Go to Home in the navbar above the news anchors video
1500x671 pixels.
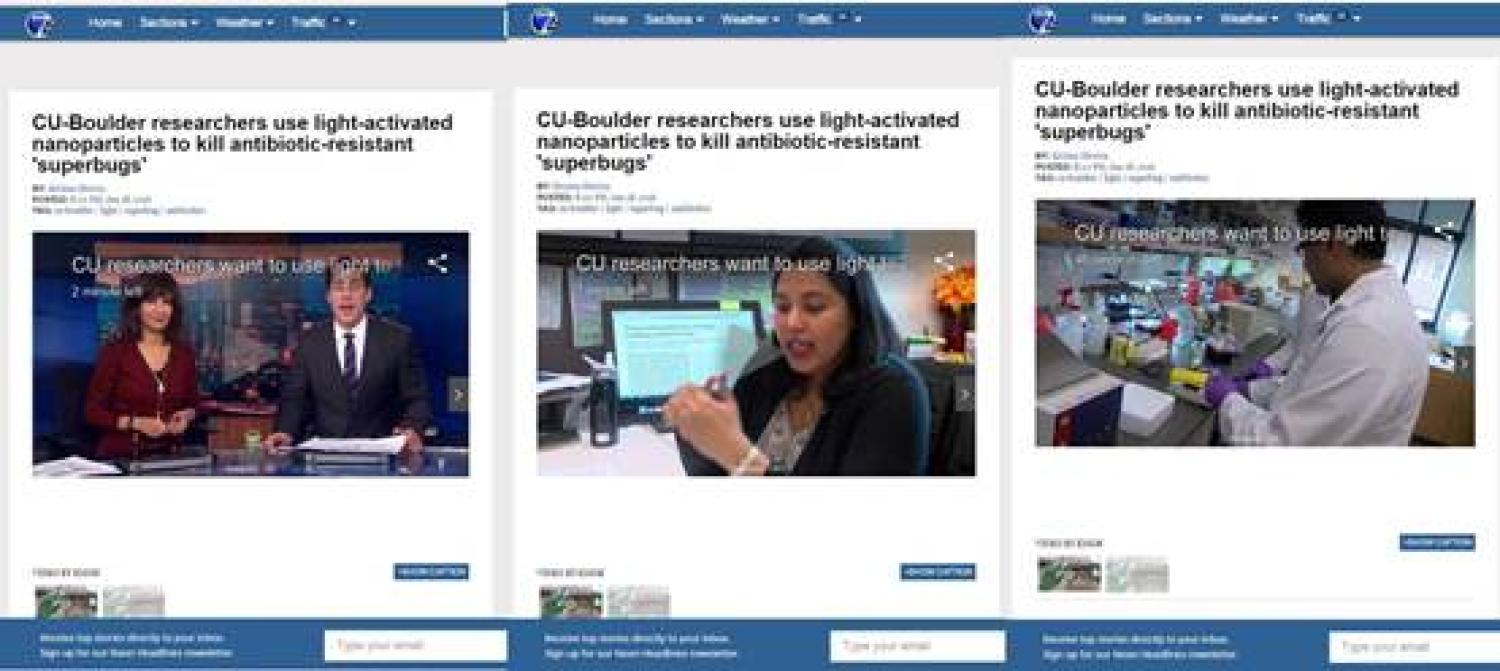(x=105, y=22)
